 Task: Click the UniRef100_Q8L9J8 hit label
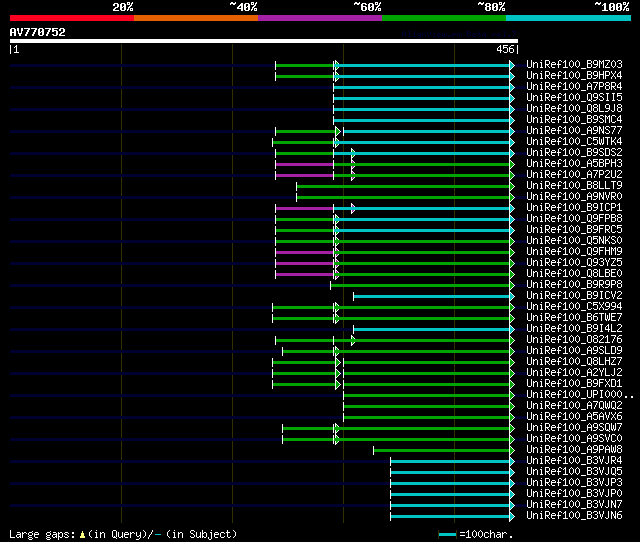[x=574, y=109]
